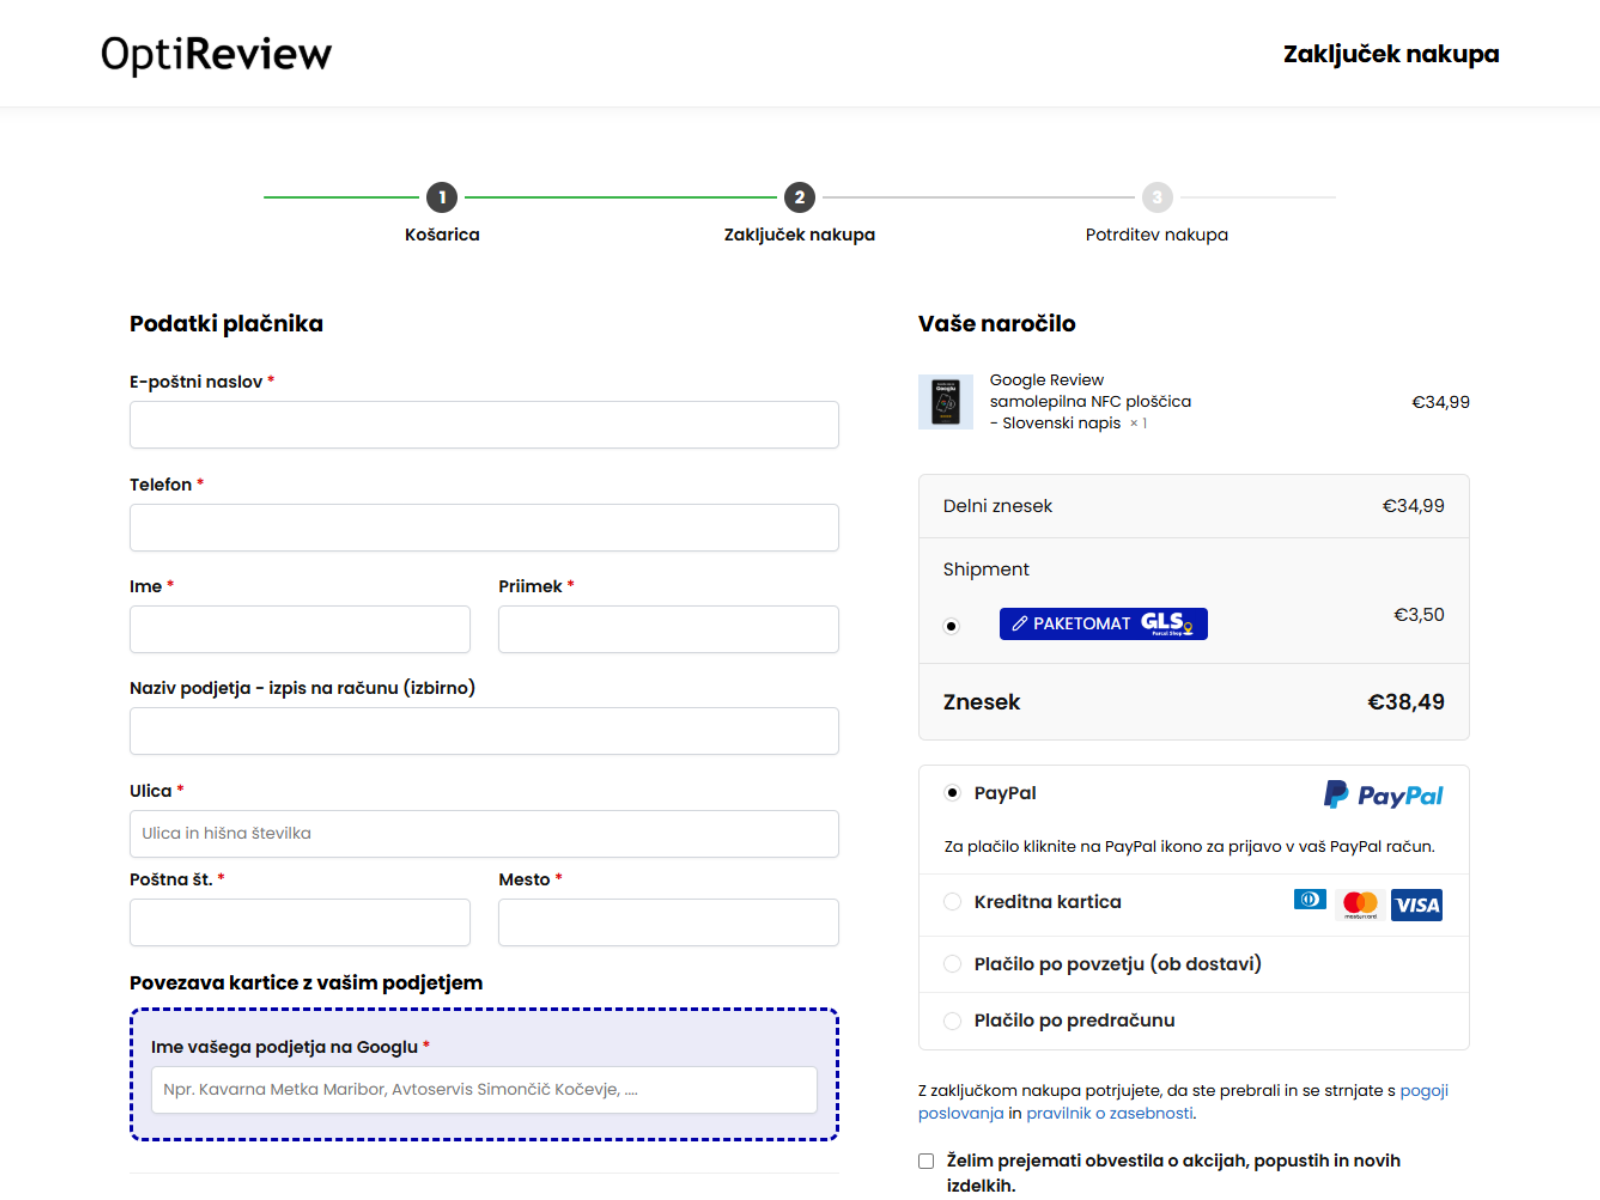Click the Ulica street address field

484,834
